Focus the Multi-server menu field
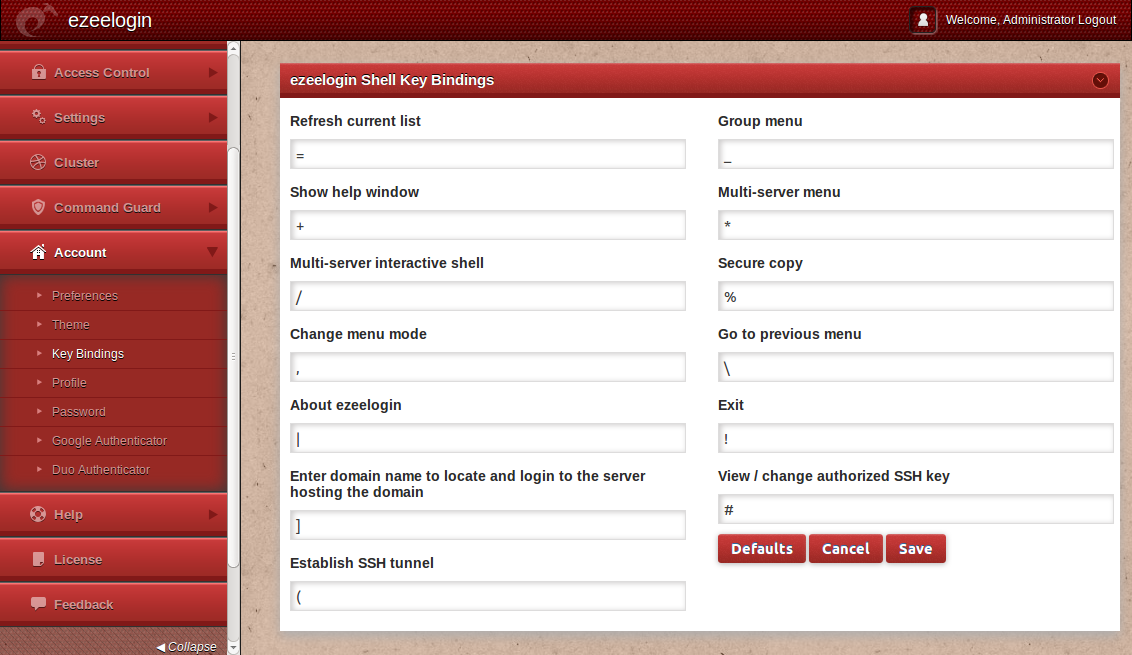The width and height of the screenshot is (1132, 655). coord(915,225)
